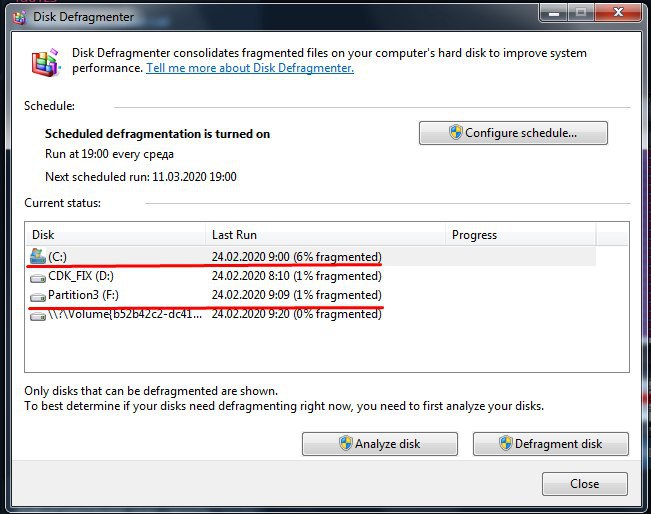Click the Partition3 (F:) drive icon
This screenshot has width=651, height=514.
(39, 296)
